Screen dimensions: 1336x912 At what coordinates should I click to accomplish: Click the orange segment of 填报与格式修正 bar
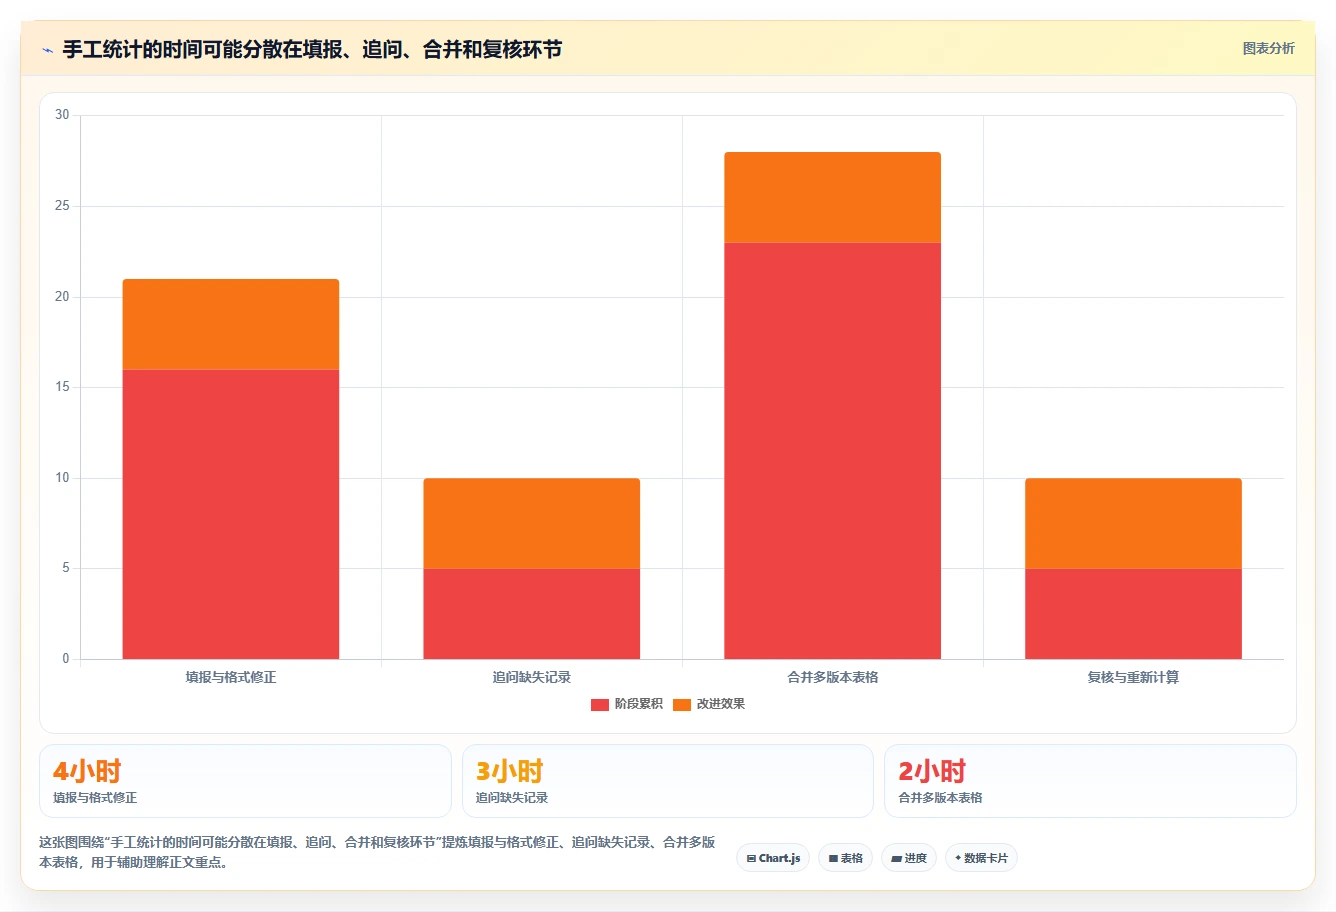(x=231, y=324)
